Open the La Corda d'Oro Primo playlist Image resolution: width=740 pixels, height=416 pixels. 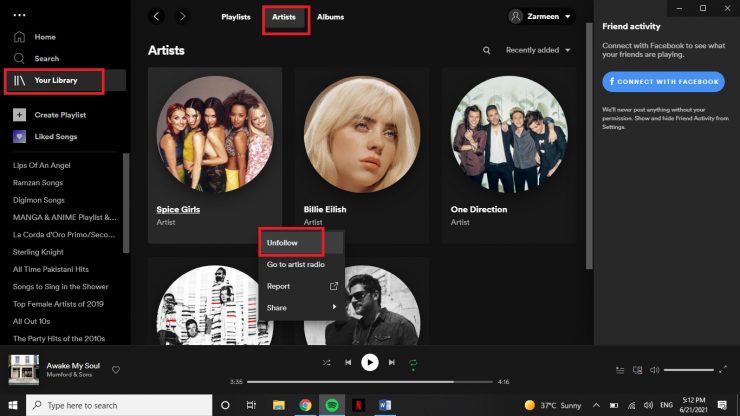click(64, 235)
